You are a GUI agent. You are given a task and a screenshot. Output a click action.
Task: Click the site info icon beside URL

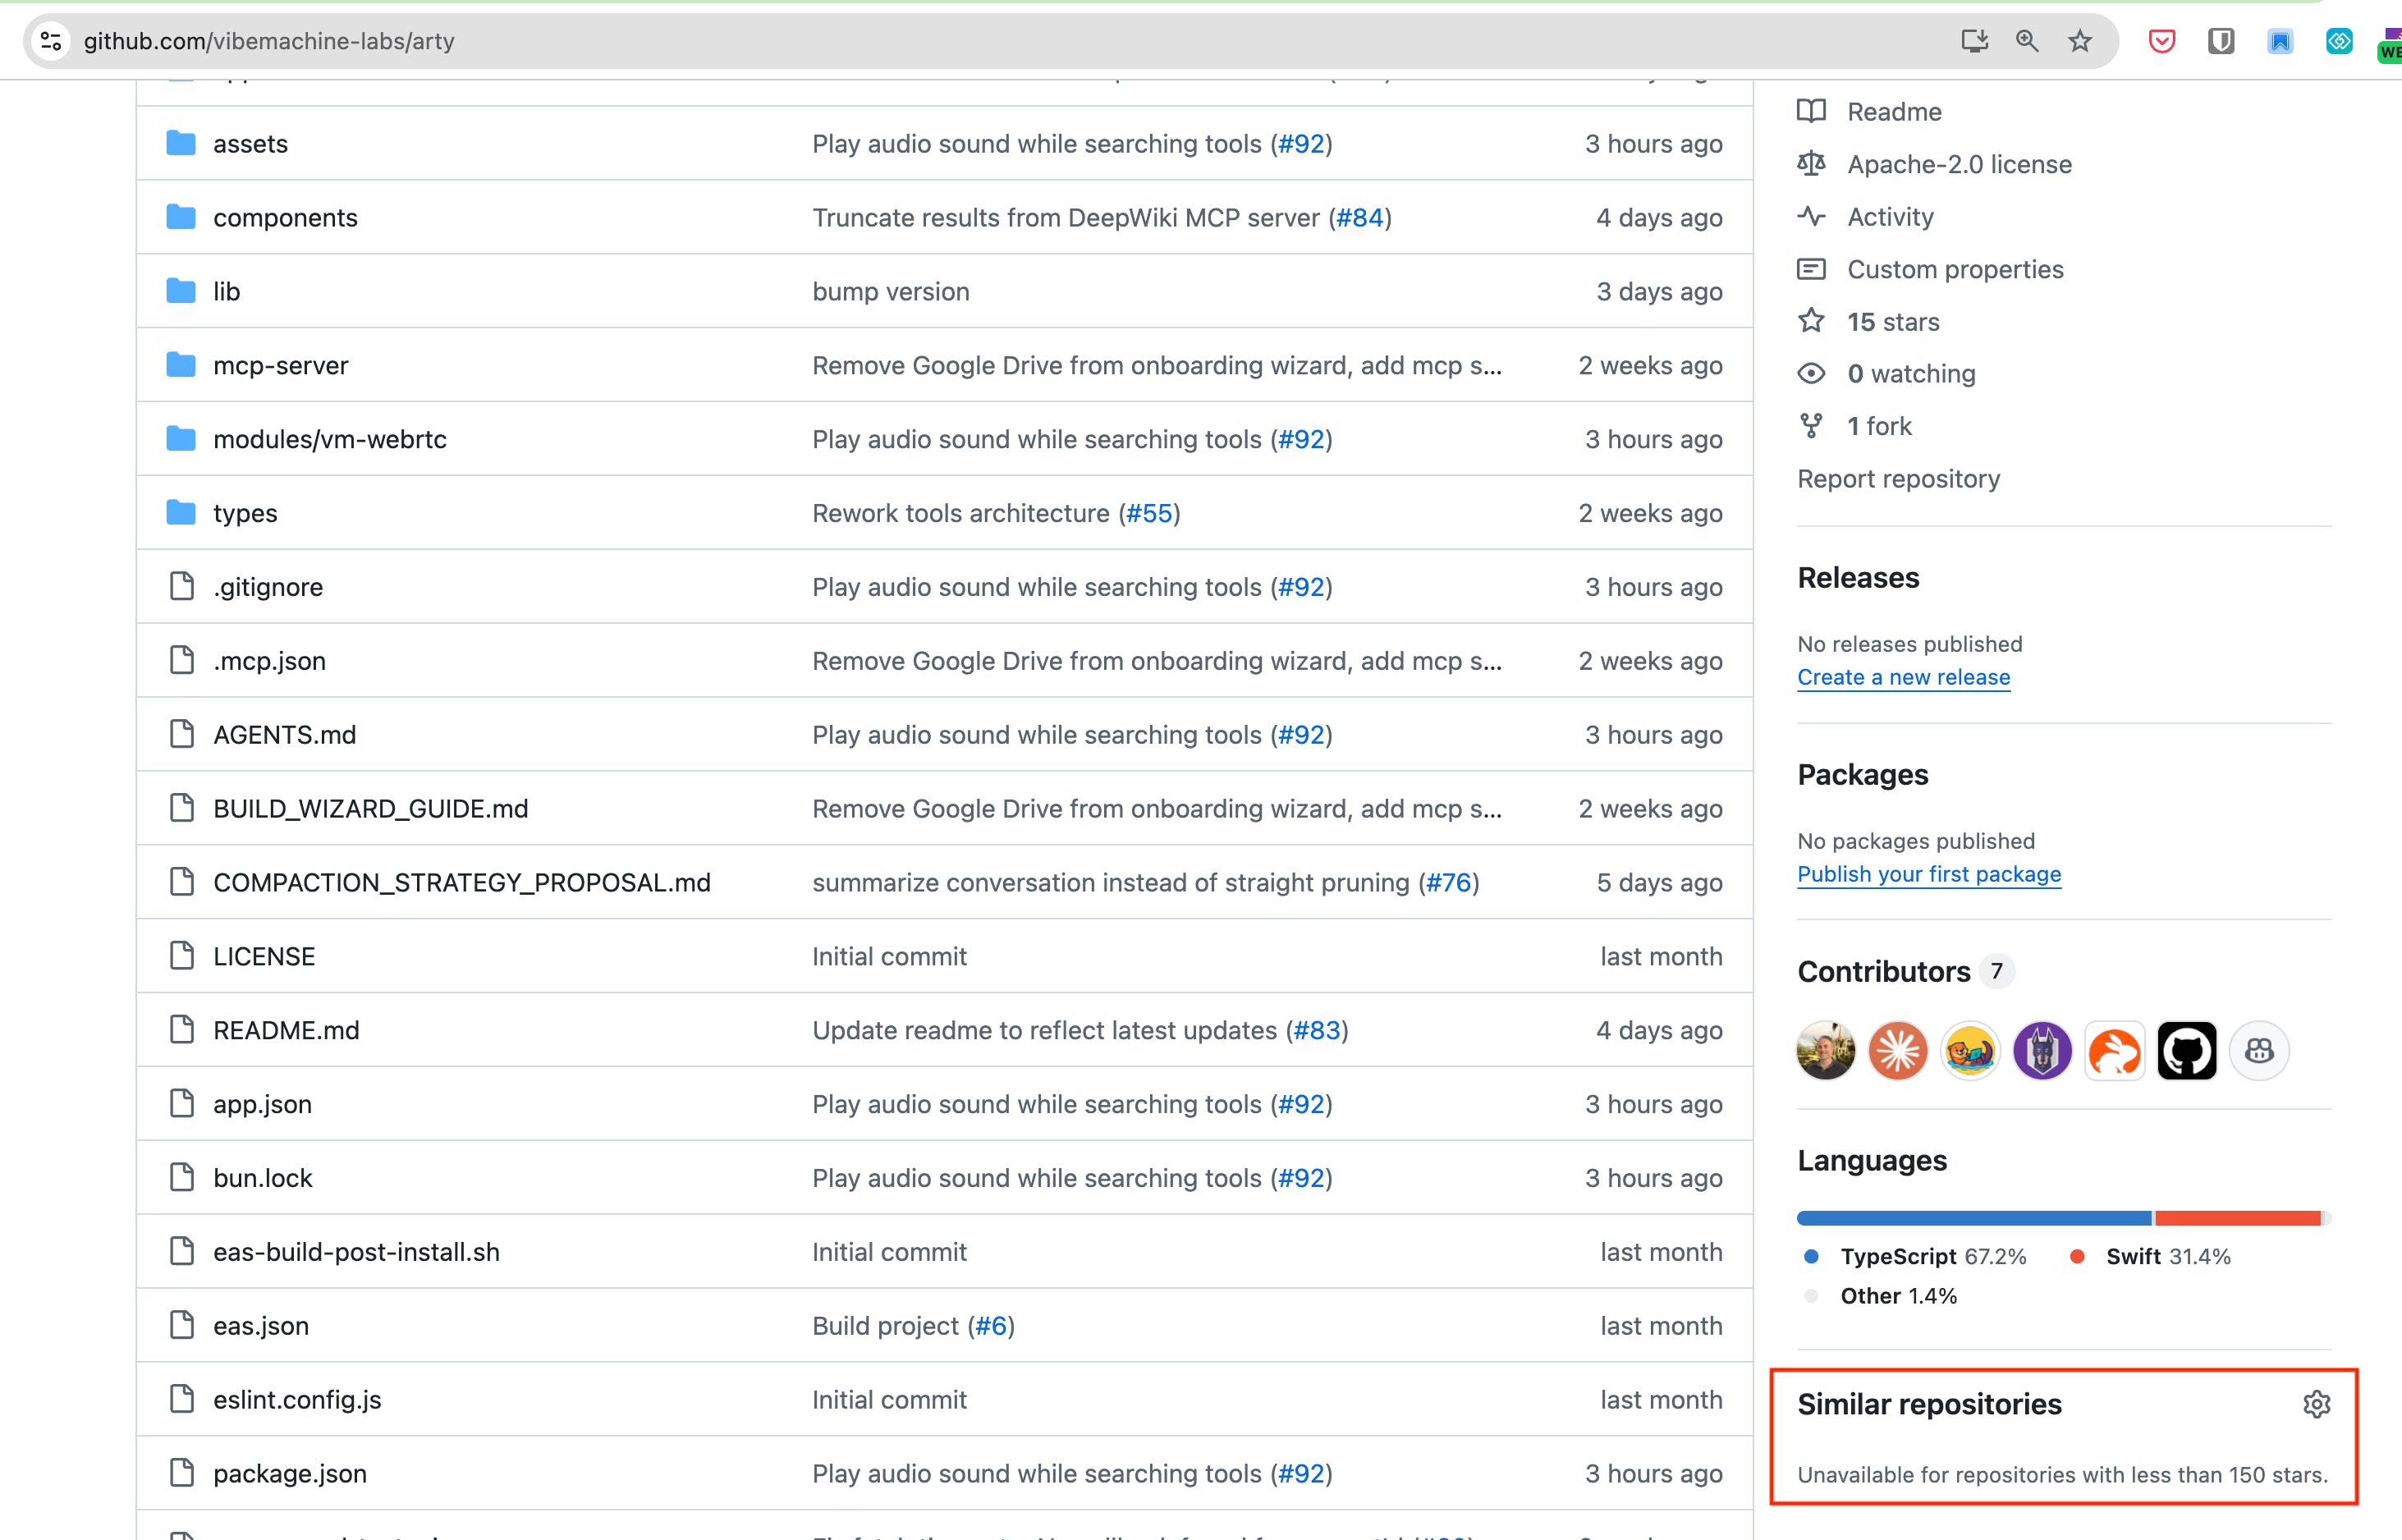[x=51, y=41]
